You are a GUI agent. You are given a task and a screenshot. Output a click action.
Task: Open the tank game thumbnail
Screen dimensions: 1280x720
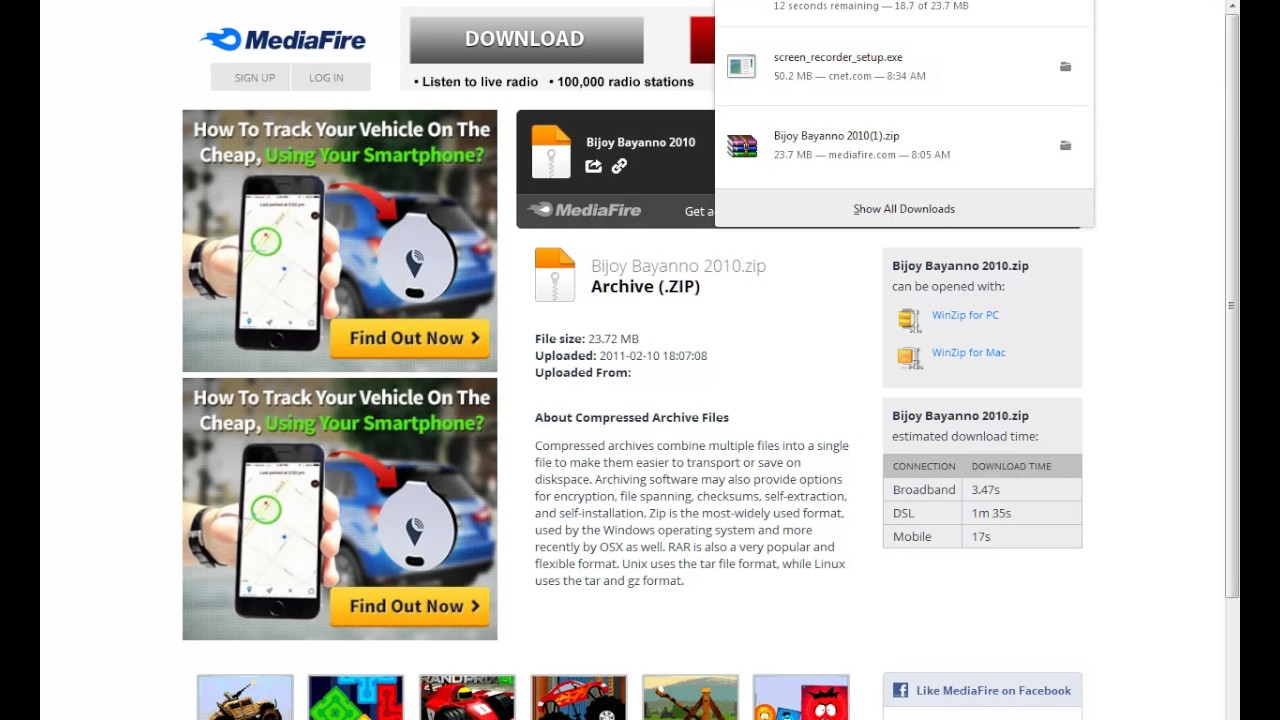click(x=245, y=697)
